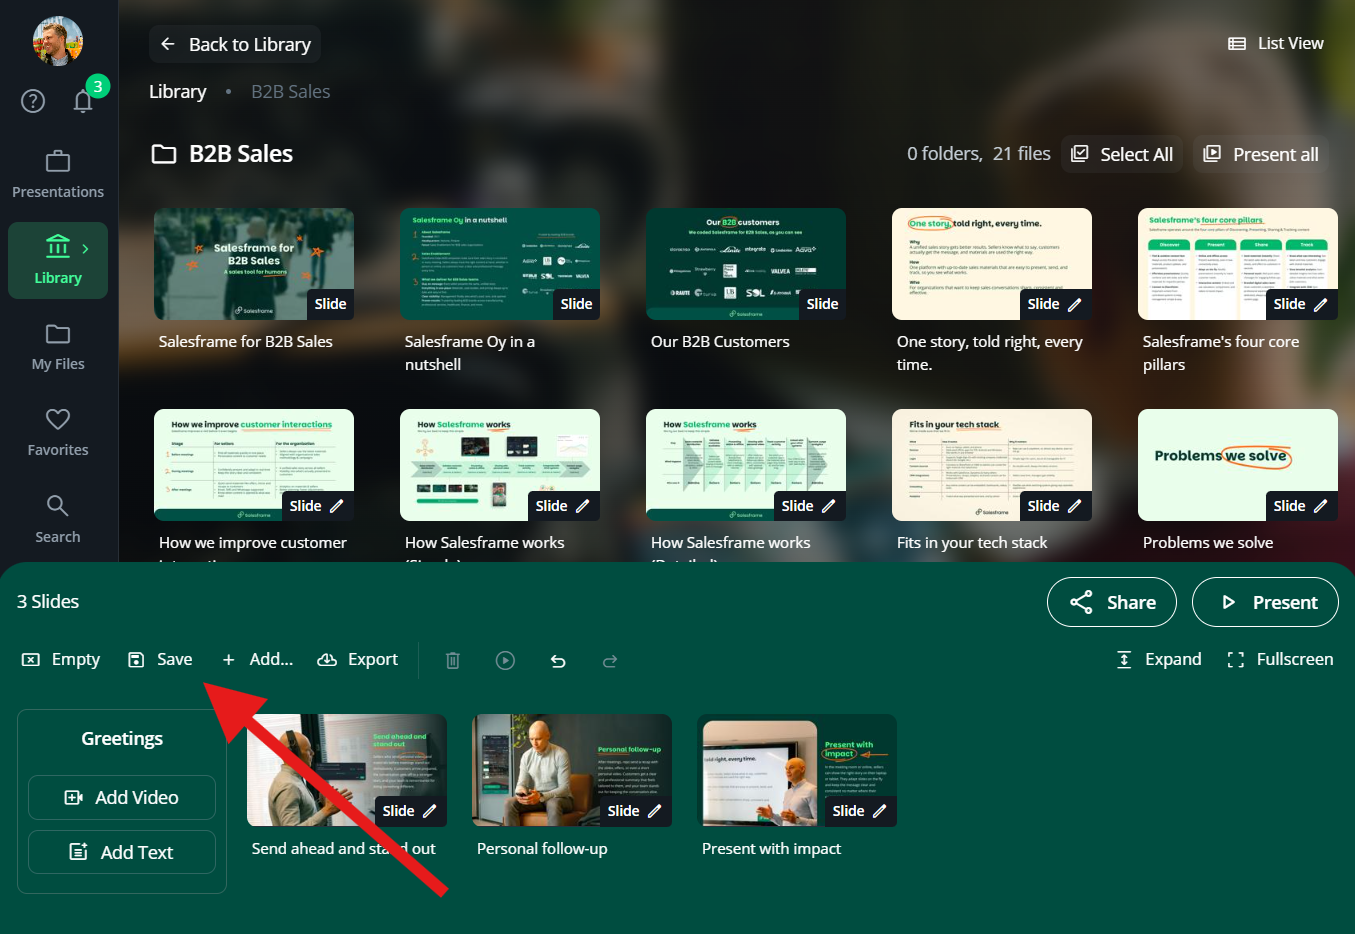Click the Present button in bottom panel
This screenshot has height=934, width=1355.
click(1265, 602)
